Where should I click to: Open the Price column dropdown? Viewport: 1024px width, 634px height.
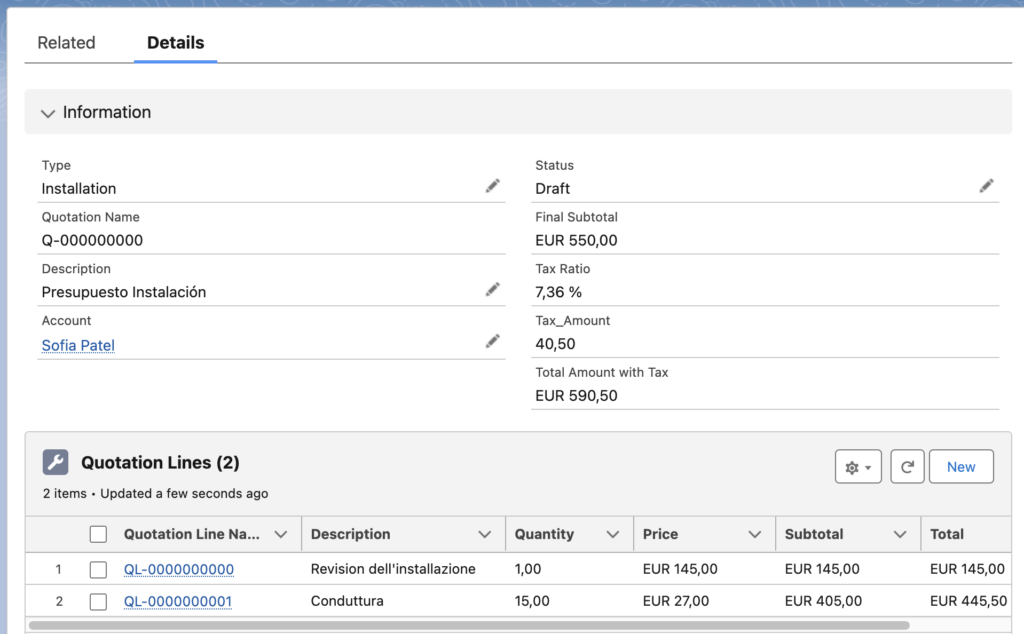pyautogui.click(x=755, y=534)
